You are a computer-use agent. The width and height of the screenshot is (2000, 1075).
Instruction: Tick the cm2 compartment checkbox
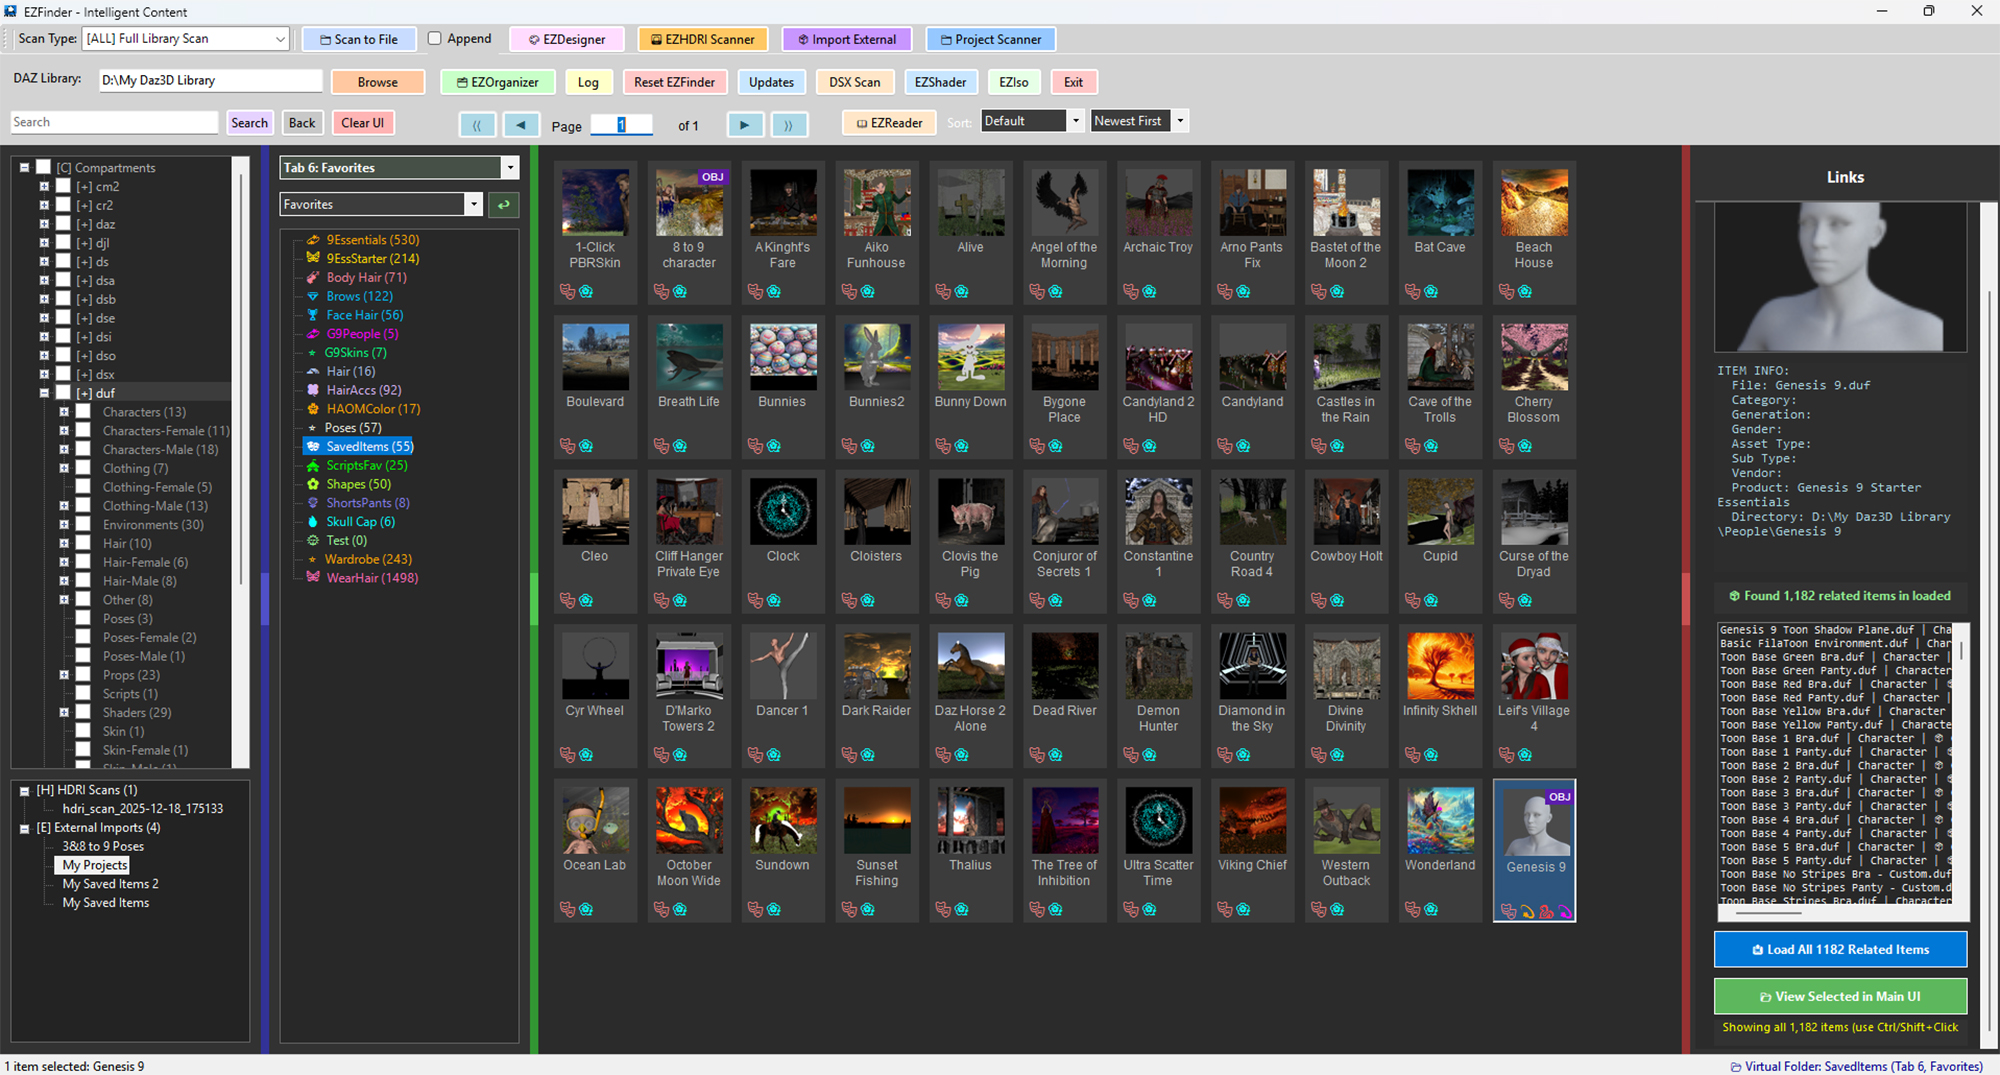(x=63, y=187)
